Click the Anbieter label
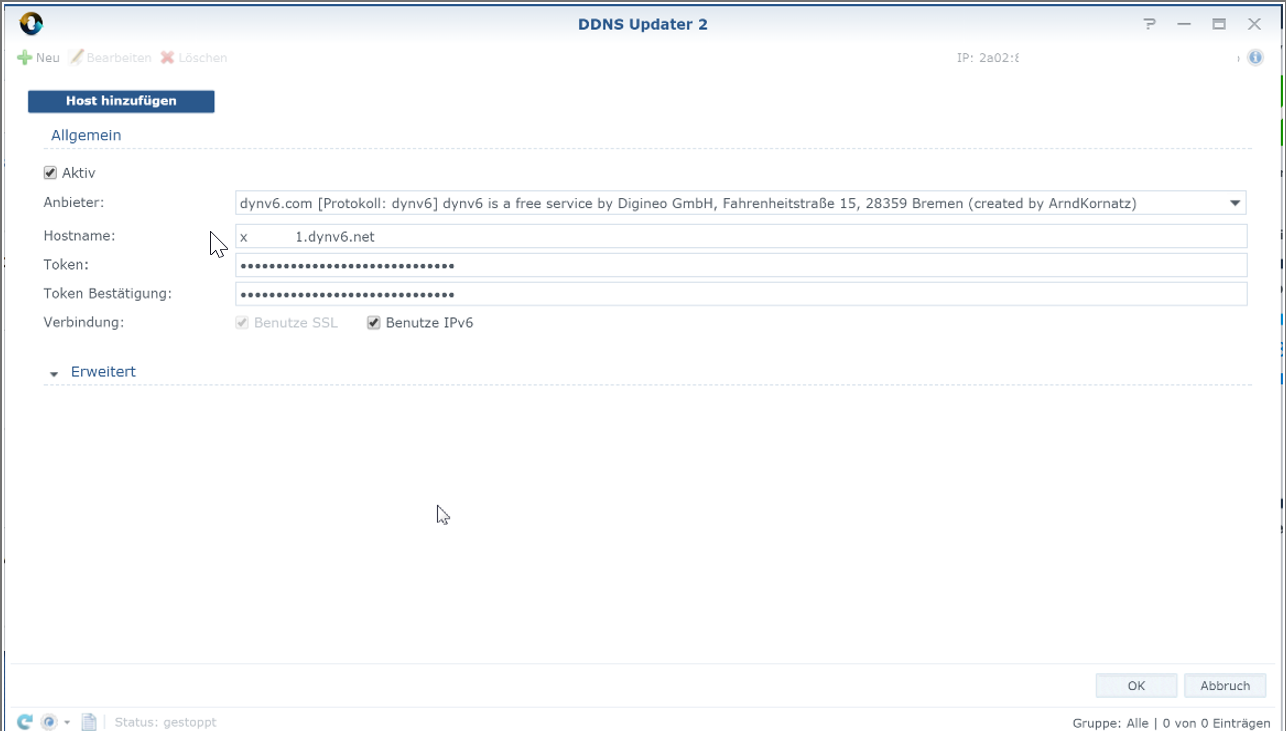1286x731 pixels. [74, 203]
